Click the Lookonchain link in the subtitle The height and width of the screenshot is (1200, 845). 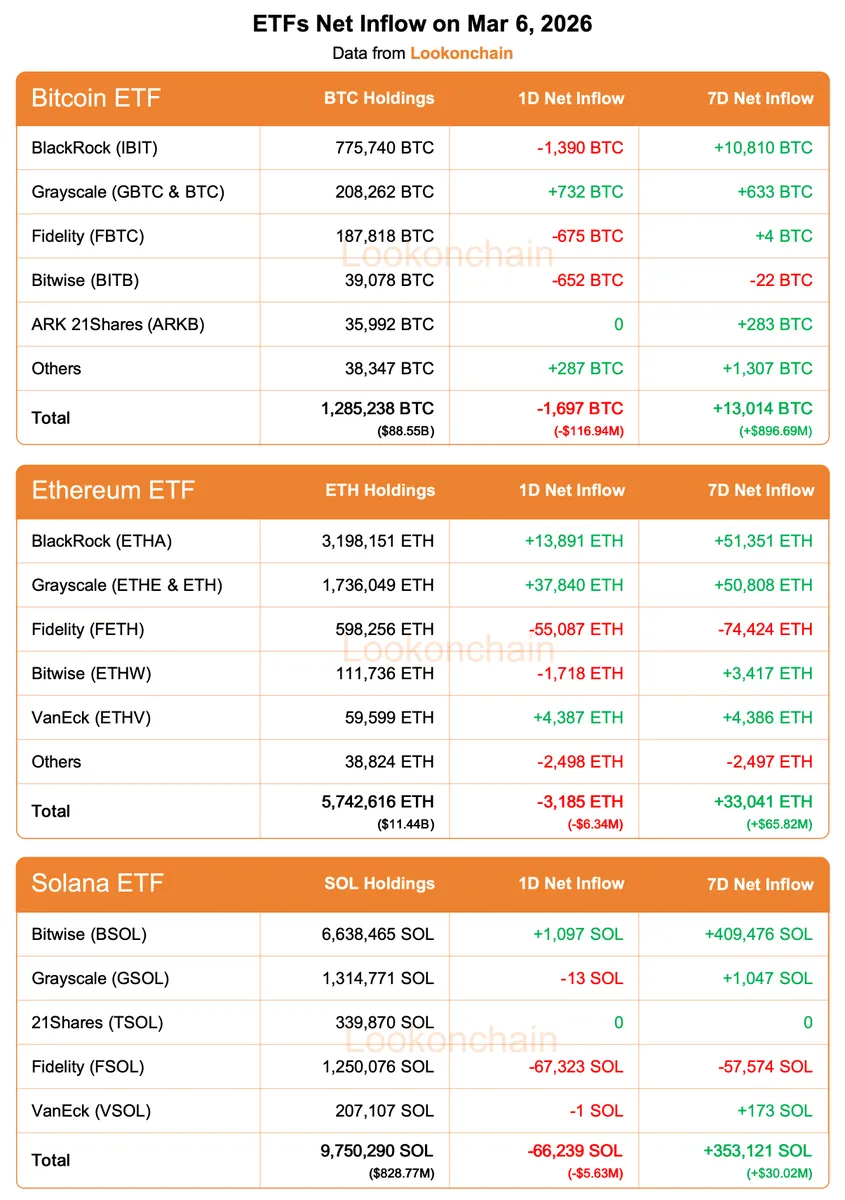coord(461,53)
